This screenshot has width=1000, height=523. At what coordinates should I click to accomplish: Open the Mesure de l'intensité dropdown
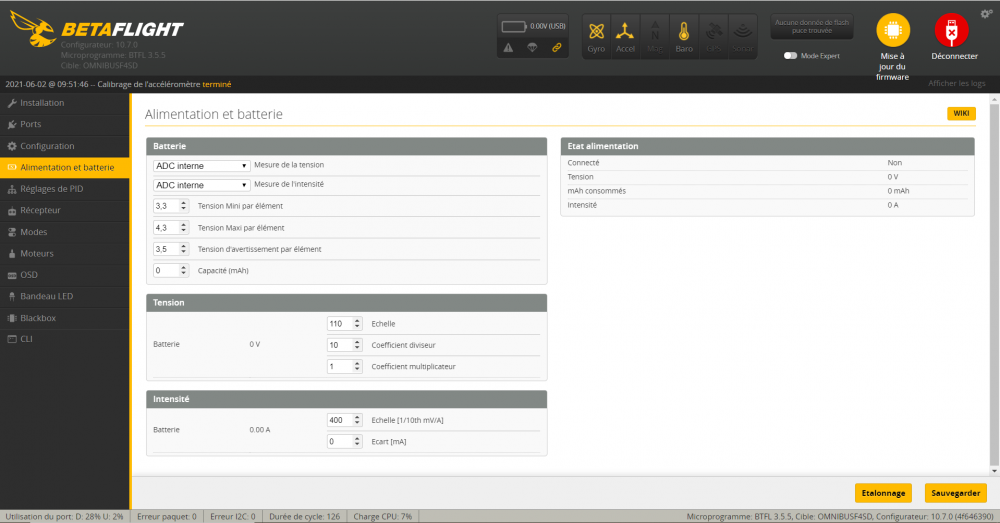point(202,185)
